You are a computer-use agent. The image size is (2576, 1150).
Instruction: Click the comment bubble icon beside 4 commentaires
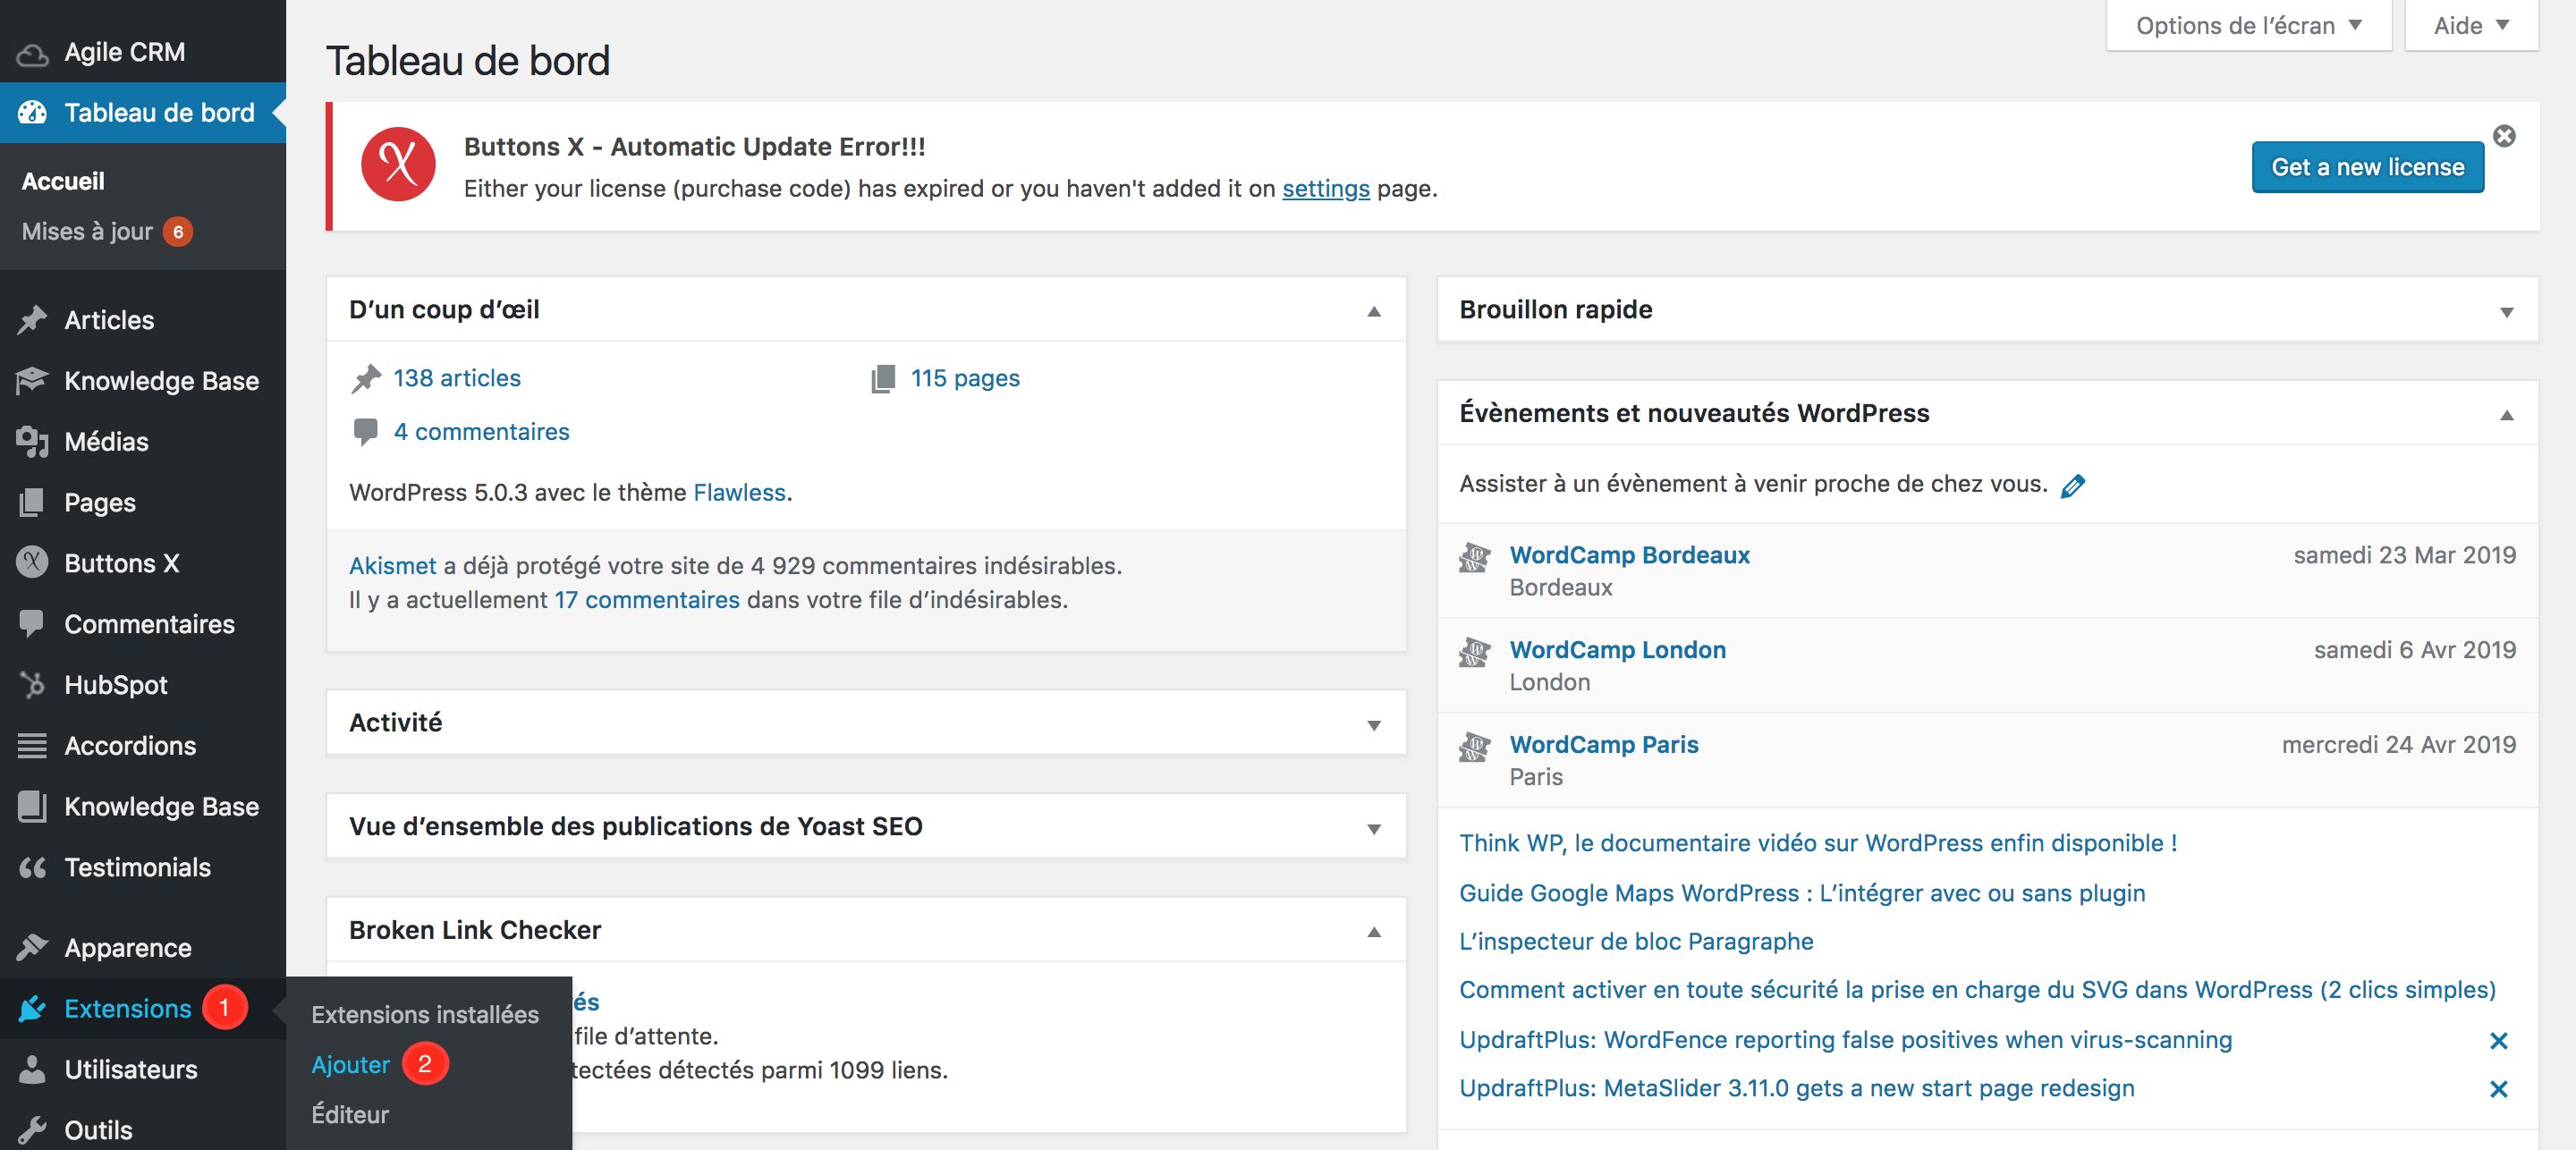(366, 432)
